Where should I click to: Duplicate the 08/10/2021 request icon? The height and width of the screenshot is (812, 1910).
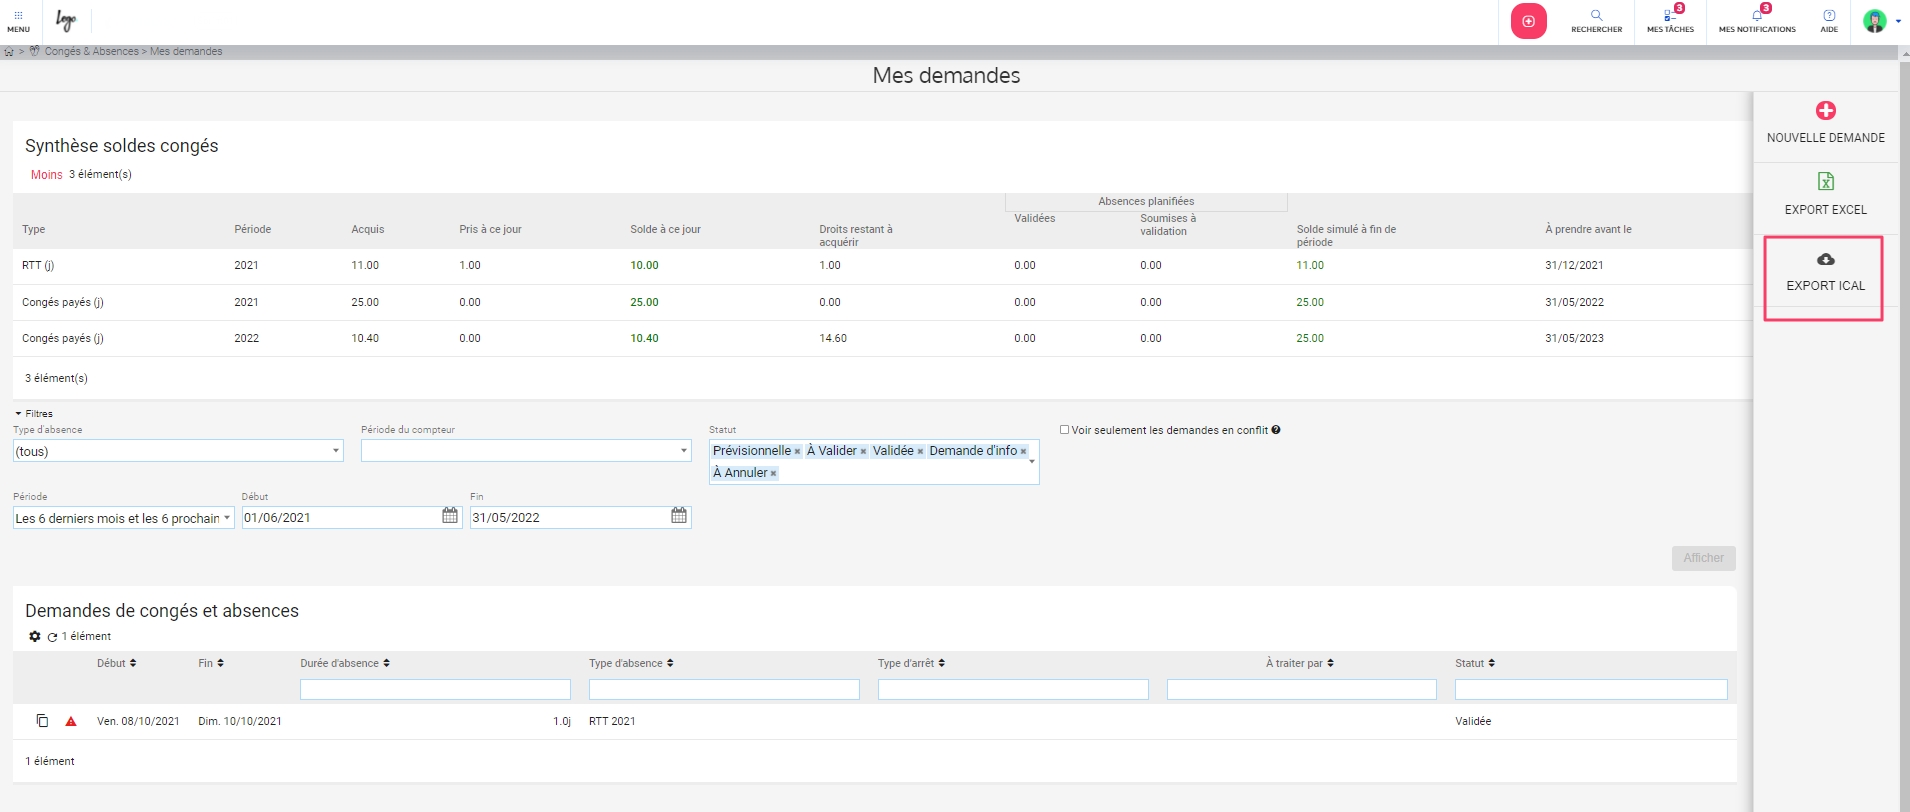42,721
